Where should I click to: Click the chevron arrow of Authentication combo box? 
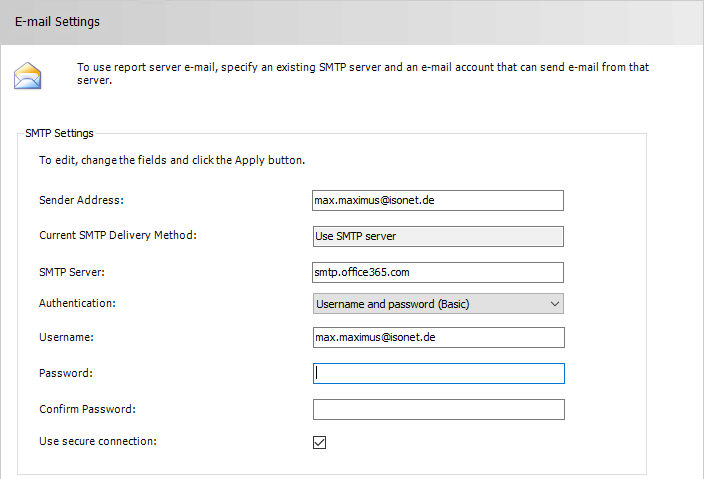(555, 304)
